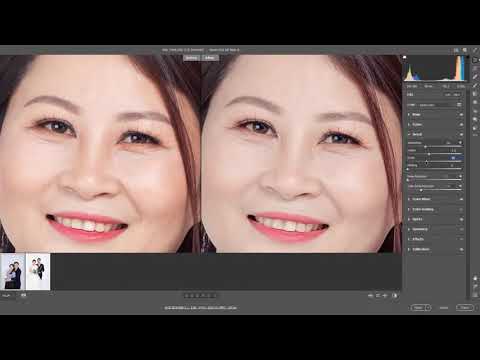This screenshot has height=360, width=480.
Task: Toggle shadow clipping warning in histogram
Action: [404, 57]
